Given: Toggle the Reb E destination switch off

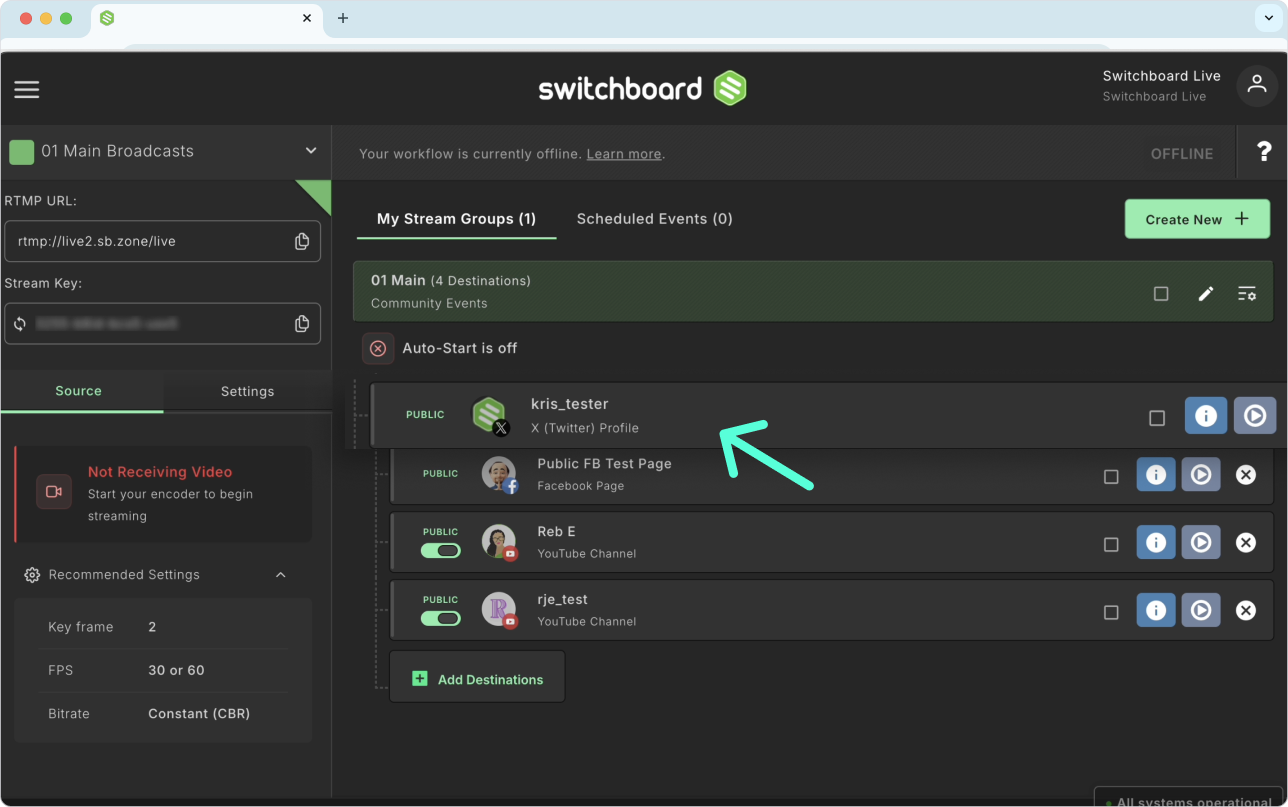Looking at the screenshot, I should click(x=441, y=550).
